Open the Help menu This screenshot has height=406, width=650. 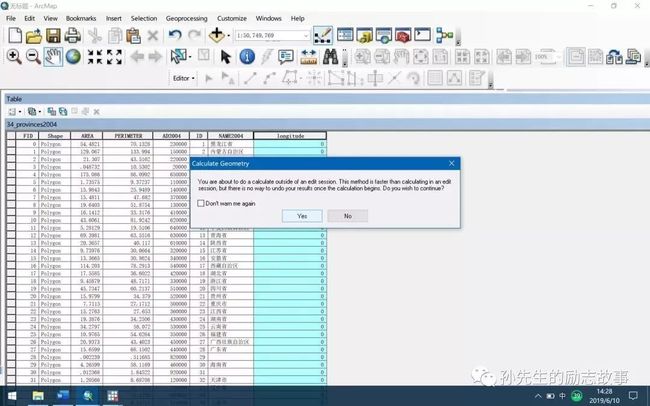[297, 18]
